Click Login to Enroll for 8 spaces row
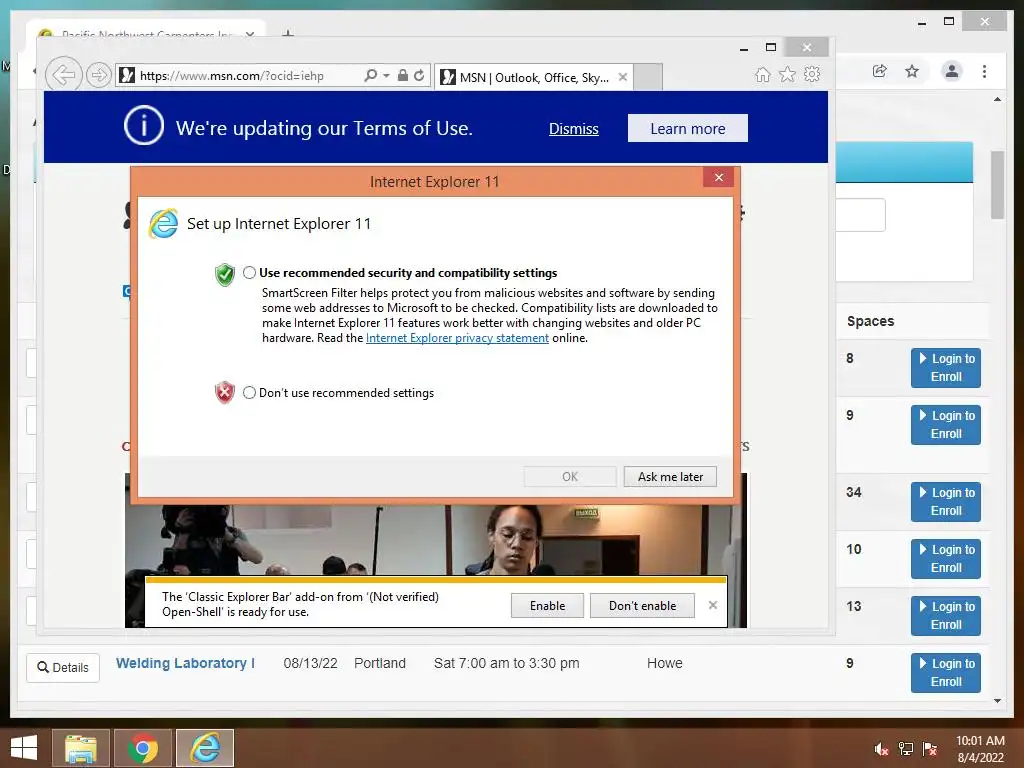1024x768 pixels. tap(946, 368)
